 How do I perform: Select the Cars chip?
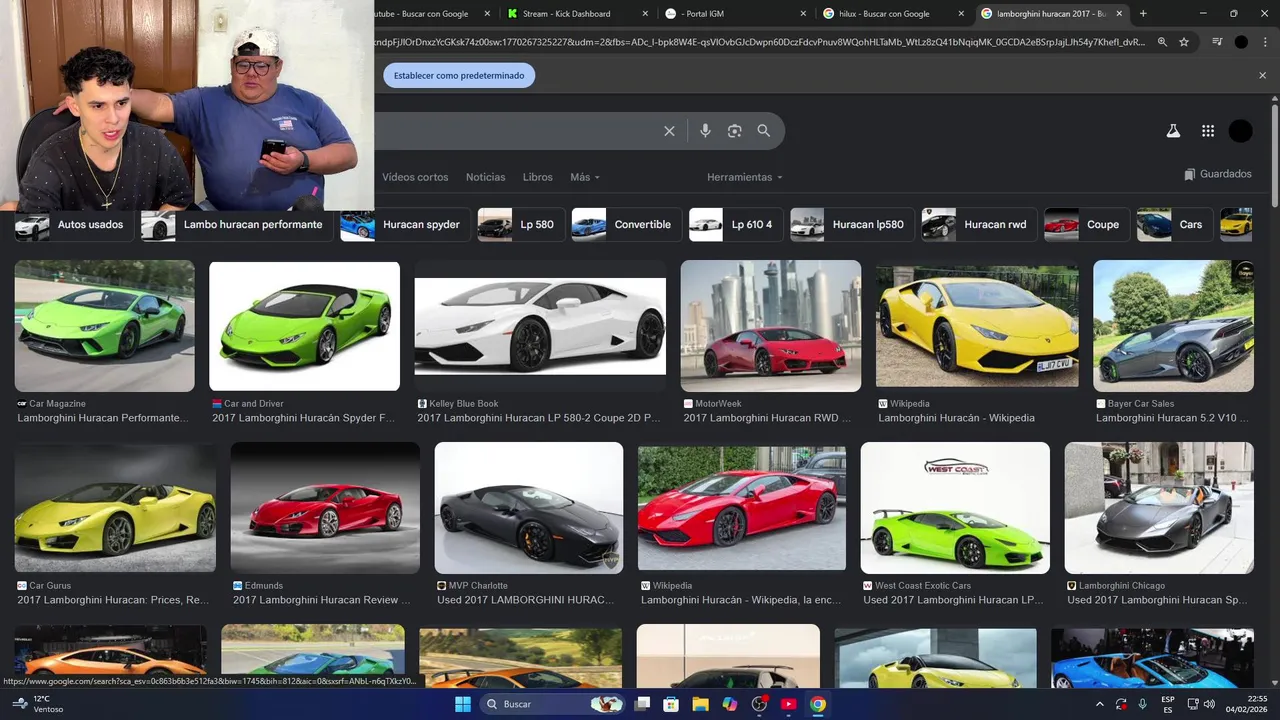(1175, 225)
